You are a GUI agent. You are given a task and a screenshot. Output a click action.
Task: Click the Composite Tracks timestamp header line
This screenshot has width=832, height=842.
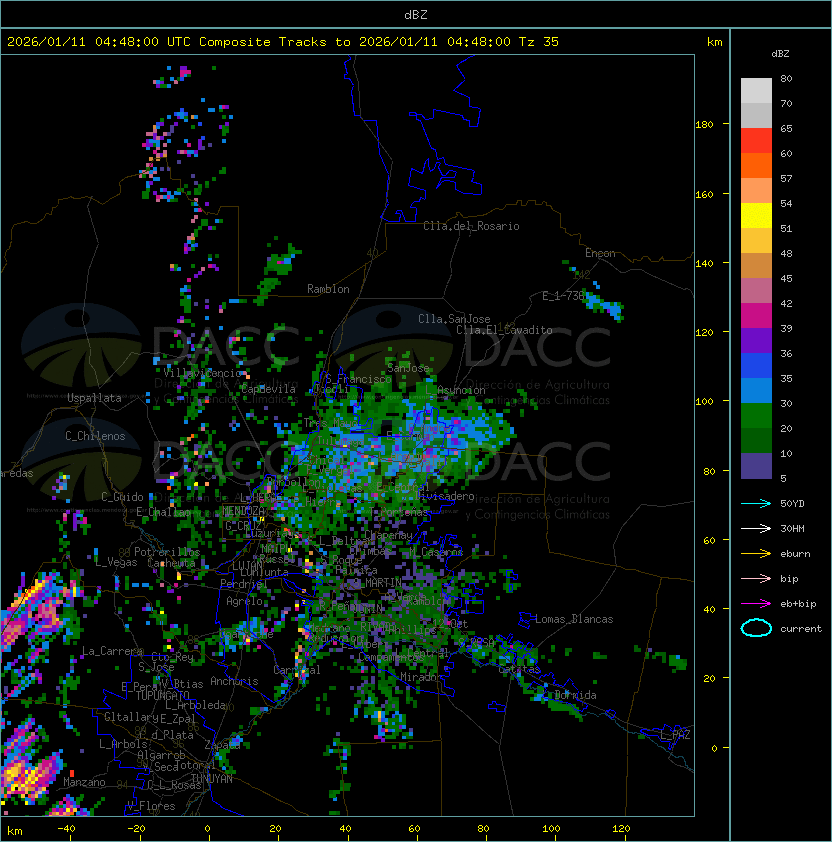[x=283, y=42]
